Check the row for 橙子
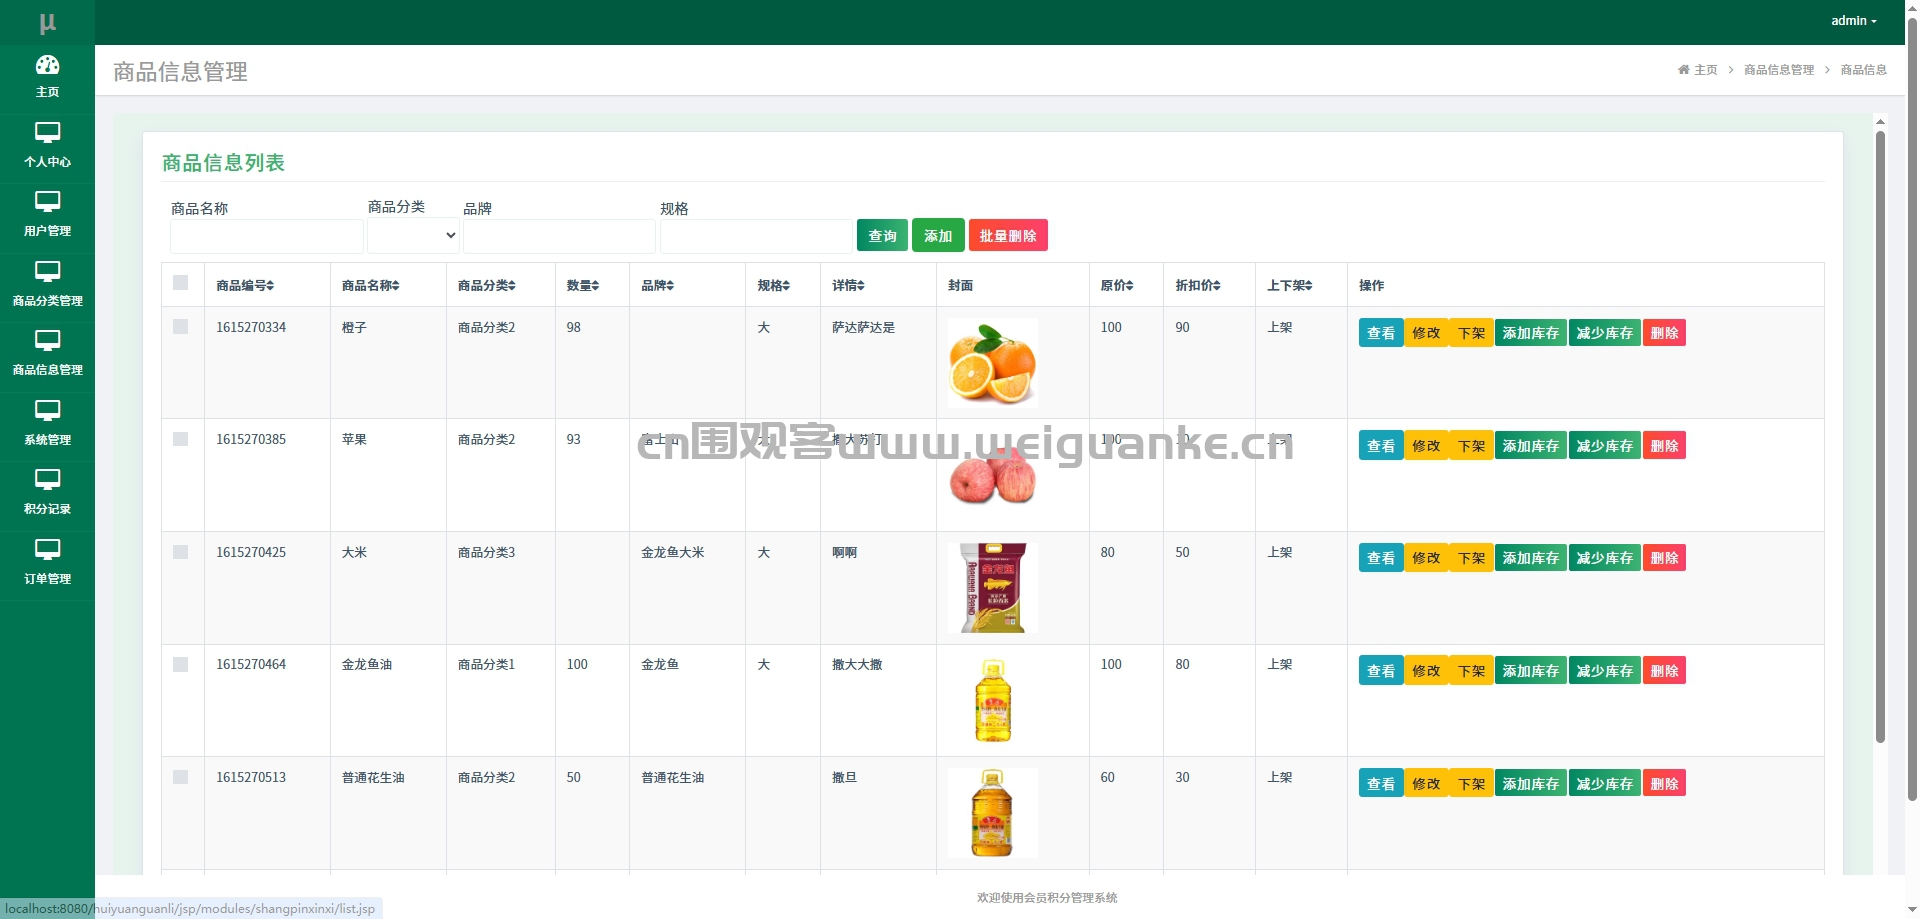This screenshot has height=919, width=1920. coord(181,327)
